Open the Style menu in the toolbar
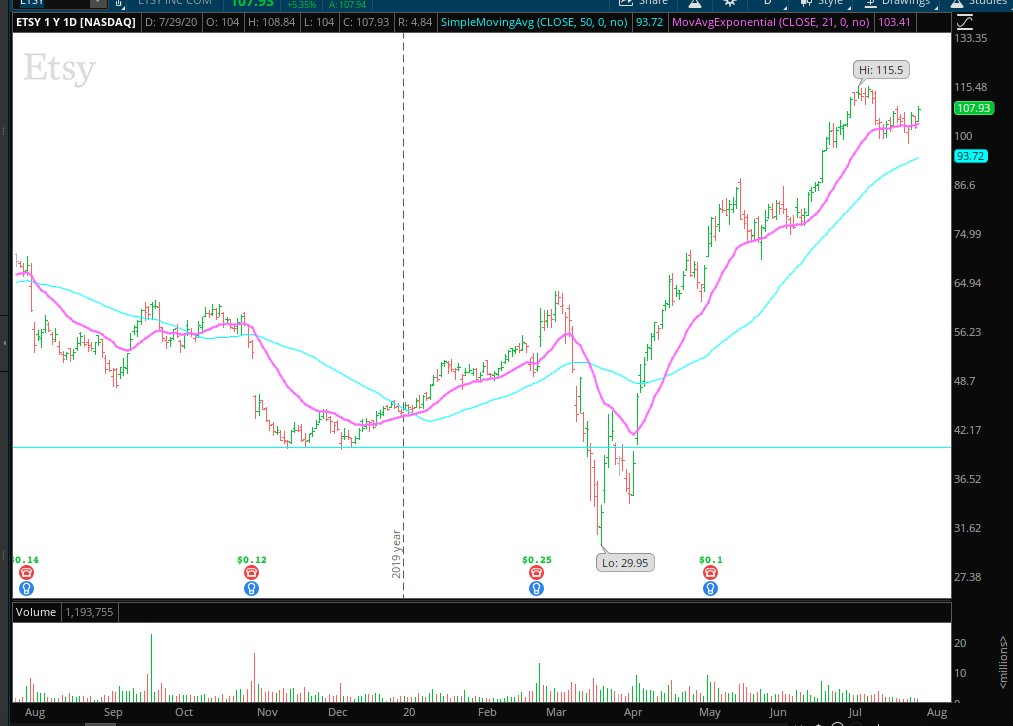The height and width of the screenshot is (726, 1013). [824, 3]
